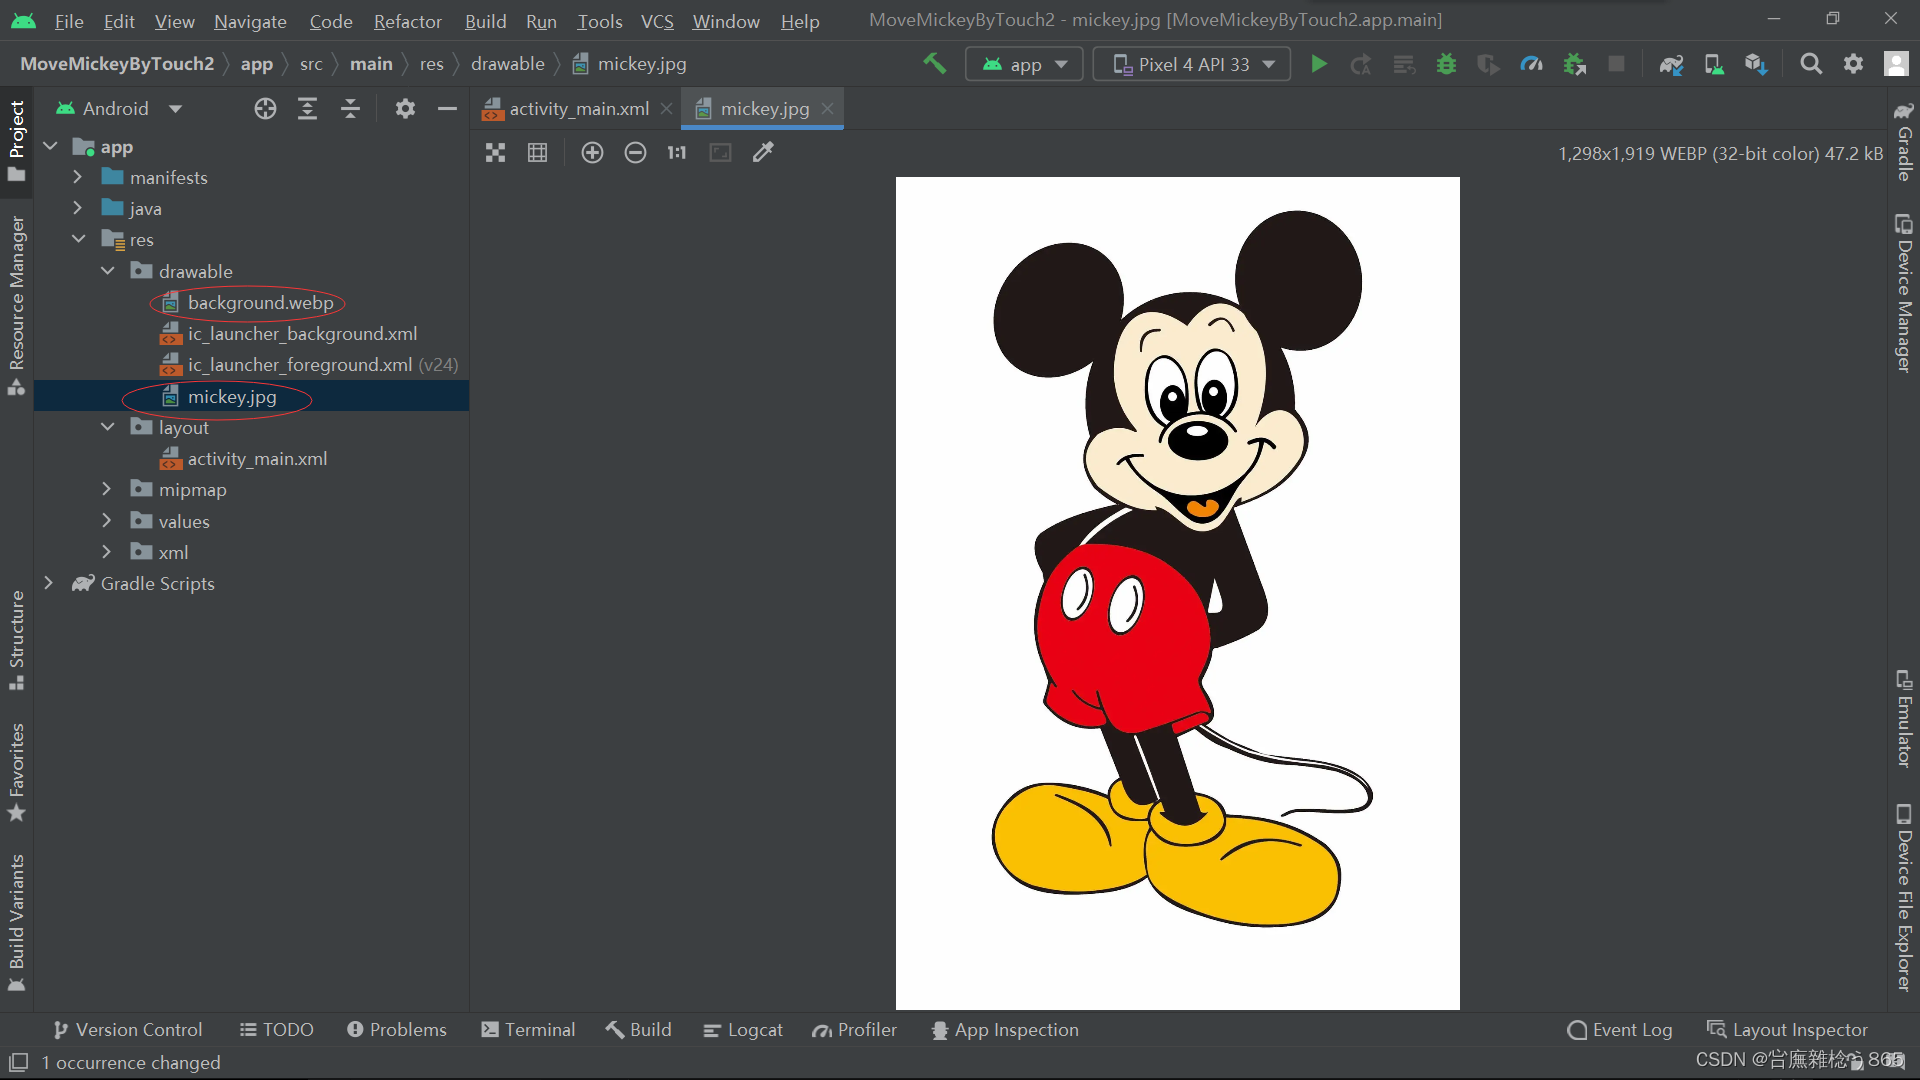
Task: Toggle the Resource Manager side panel
Action: pos(17,305)
